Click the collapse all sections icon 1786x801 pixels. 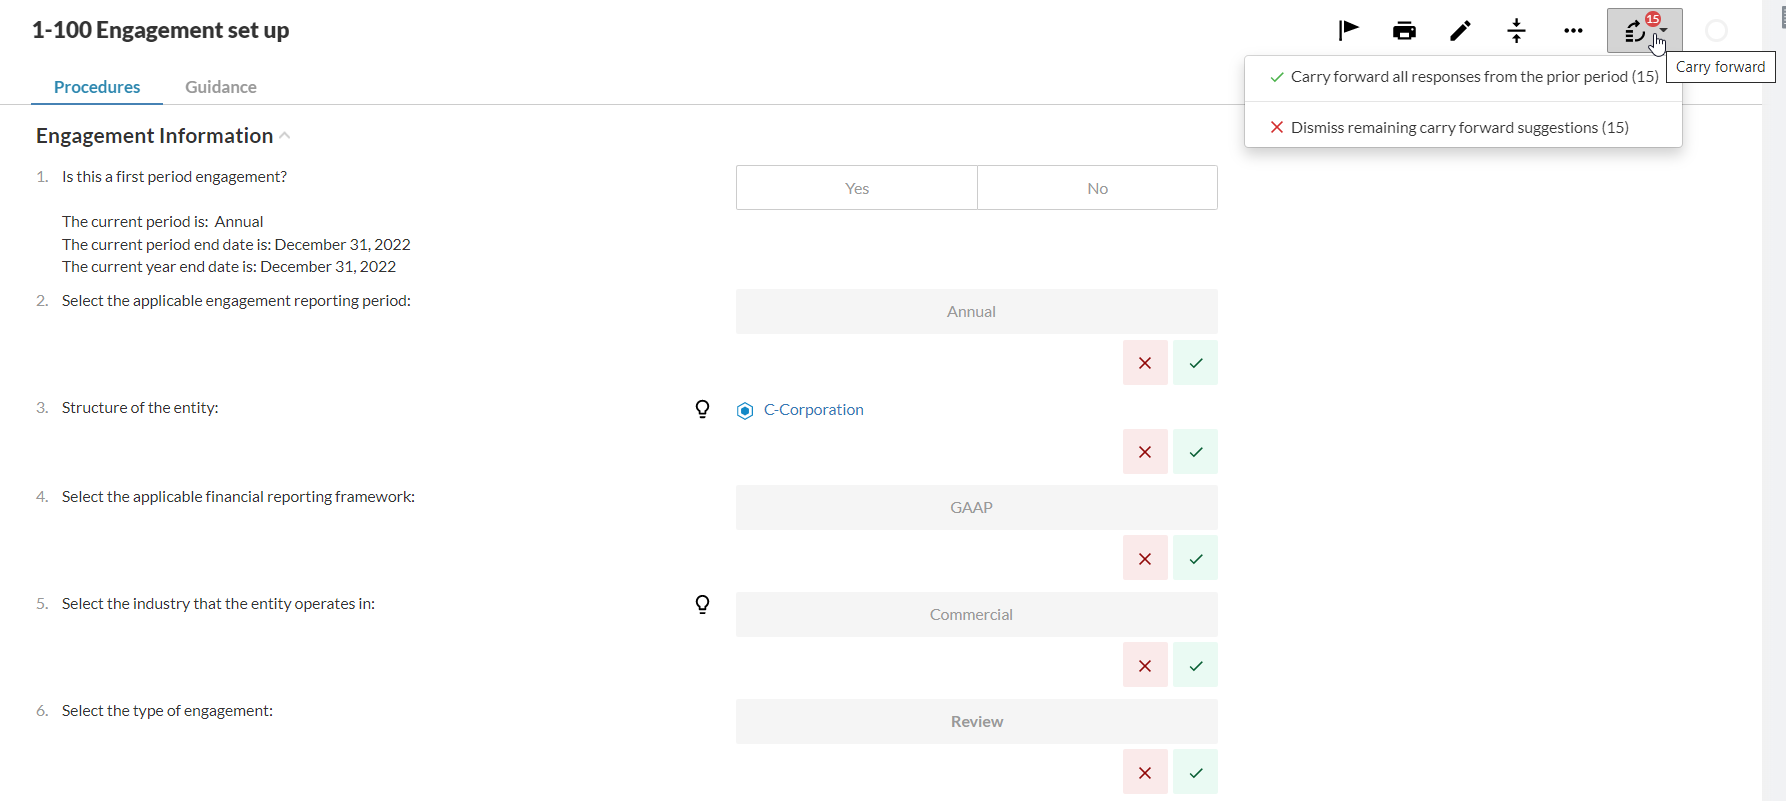(x=1516, y=31)
